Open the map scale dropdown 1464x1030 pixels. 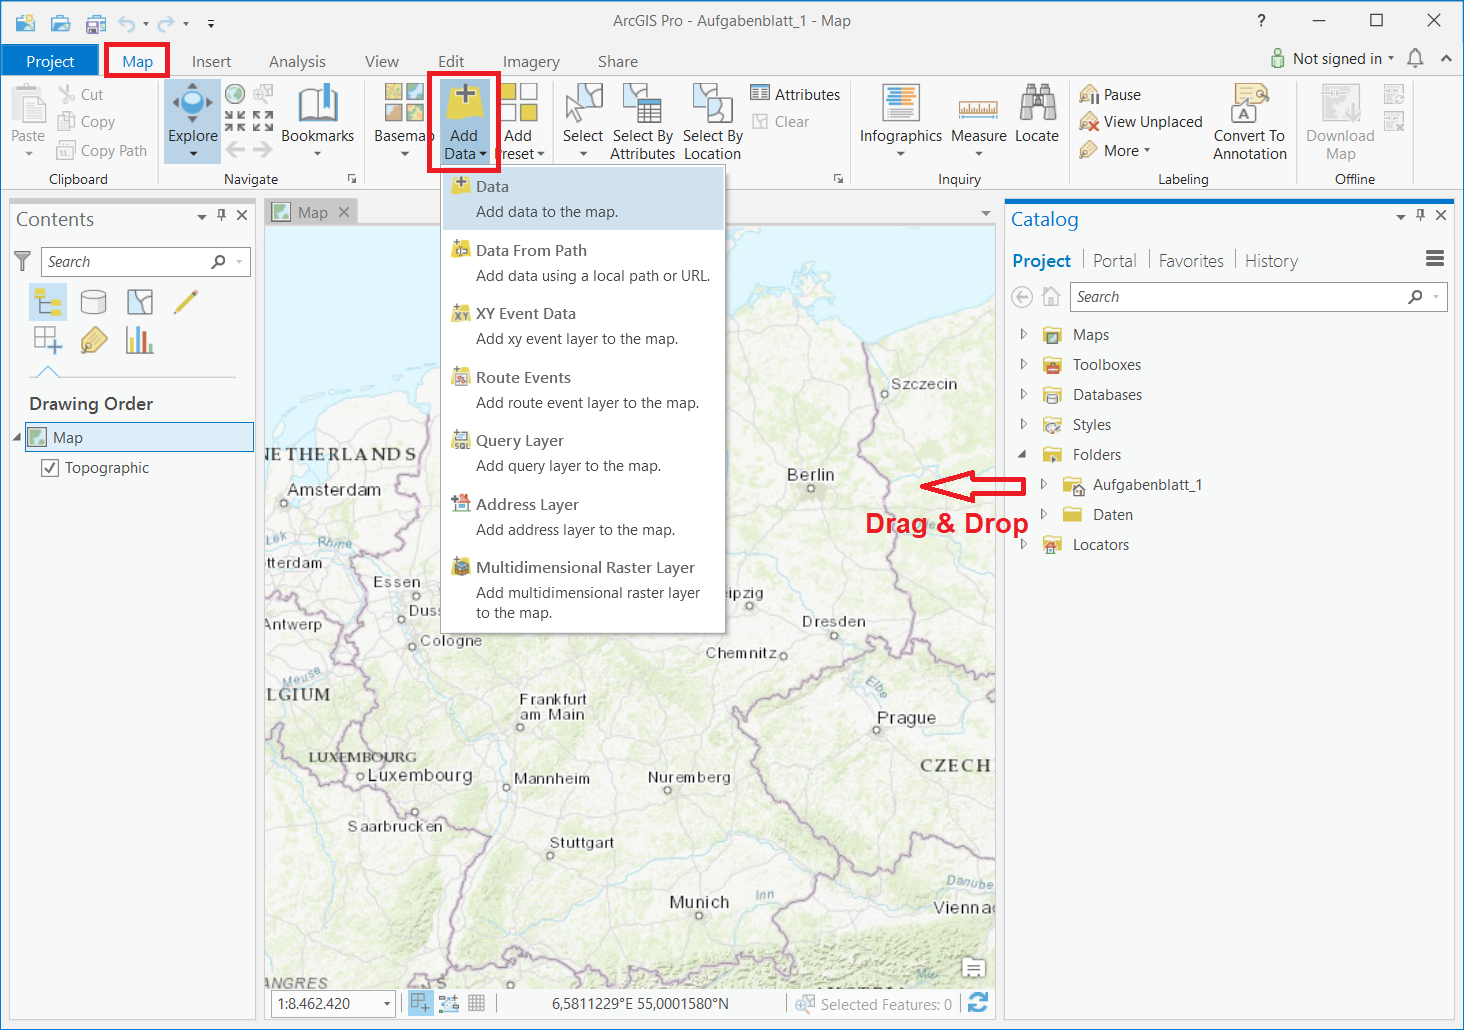(x=387, y=1004)
